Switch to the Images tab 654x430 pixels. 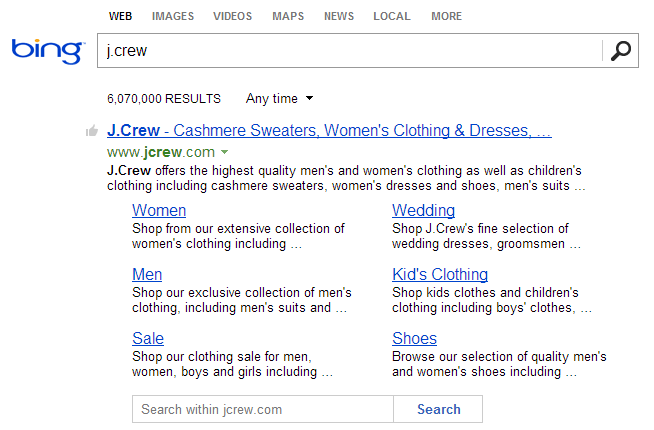pos(173,16)
